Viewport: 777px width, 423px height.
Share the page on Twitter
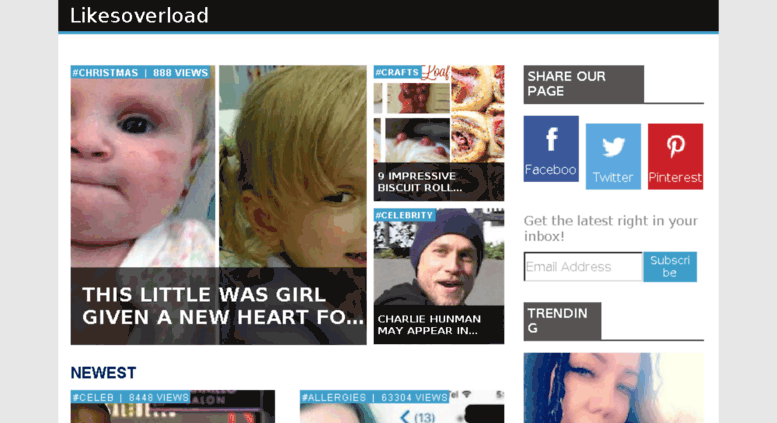[613, 157]
